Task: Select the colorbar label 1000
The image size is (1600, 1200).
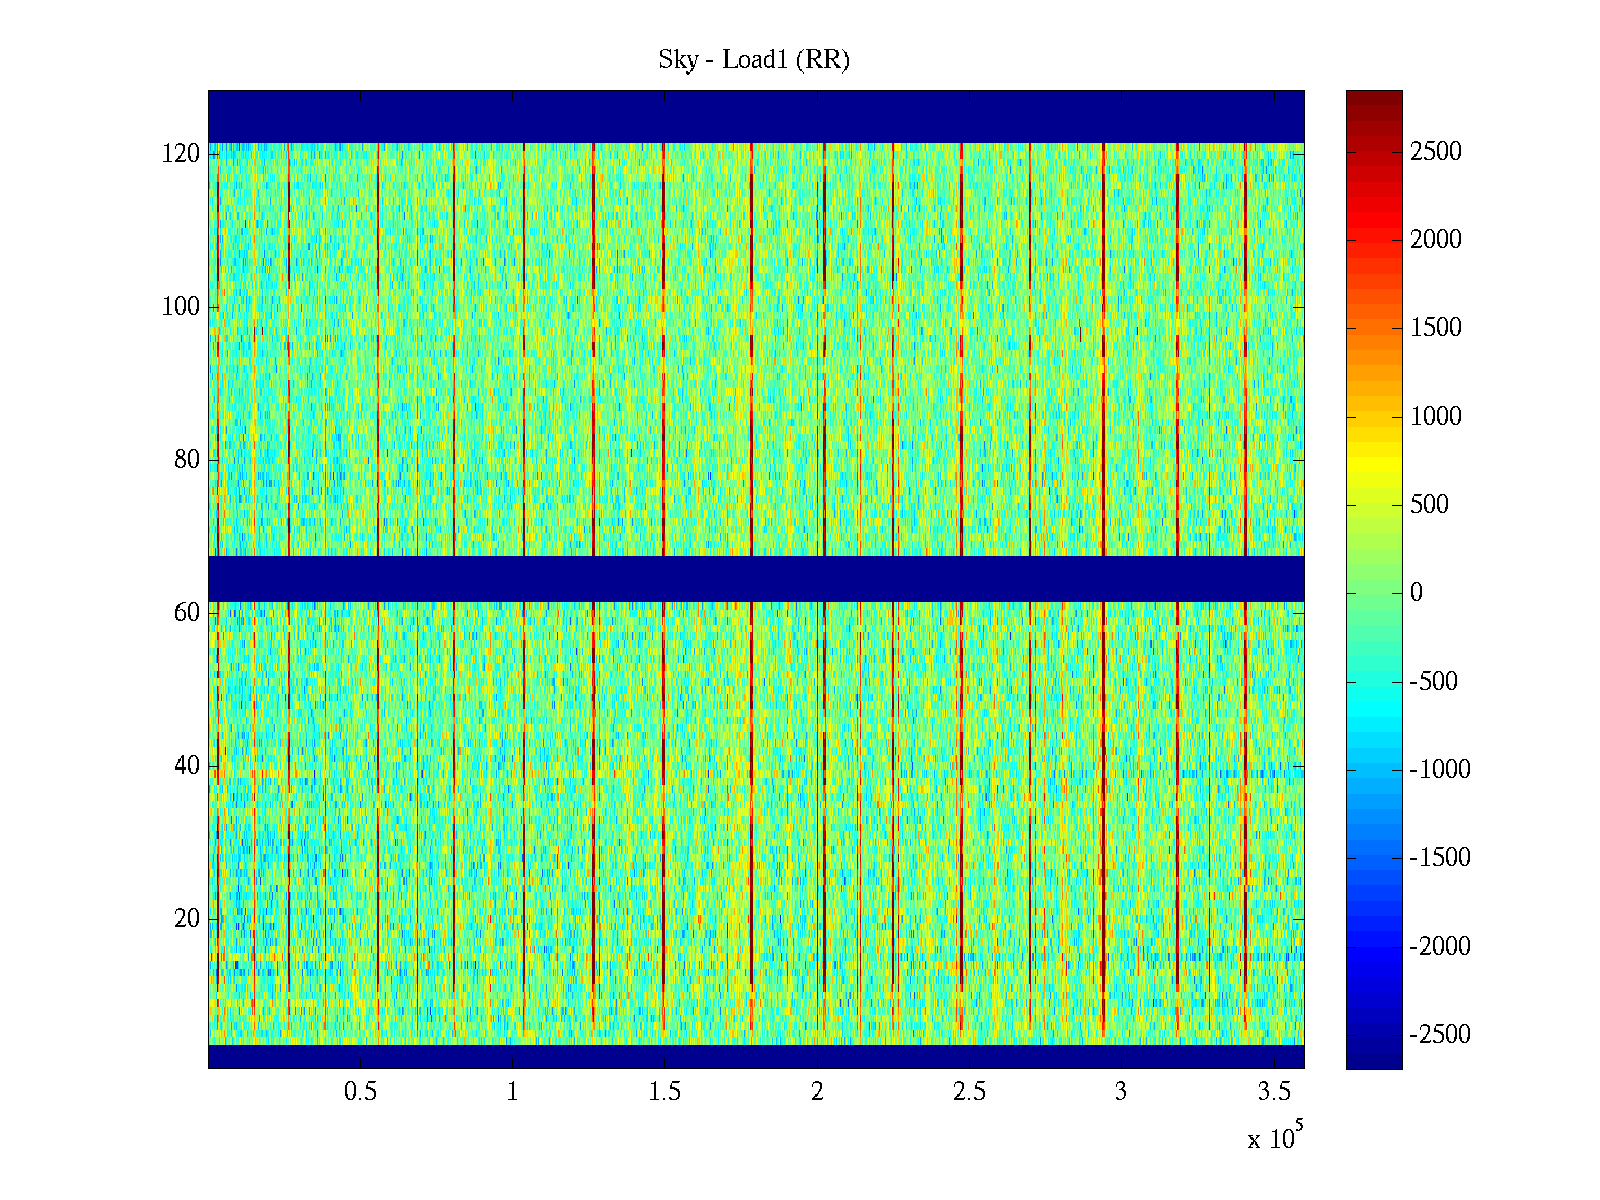Action: pyautogui.click(x=1435, y=417)
